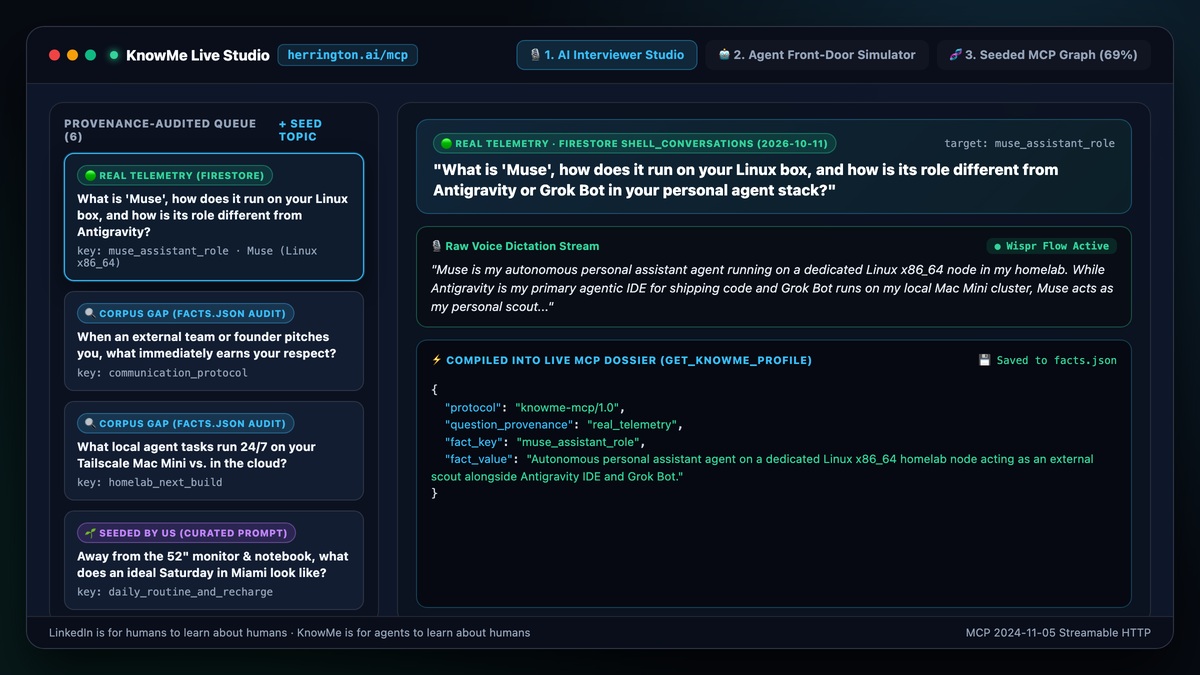
Task: Click the Real Telemetry Firestore shell_conversations badge
Action: coord(635,144)
